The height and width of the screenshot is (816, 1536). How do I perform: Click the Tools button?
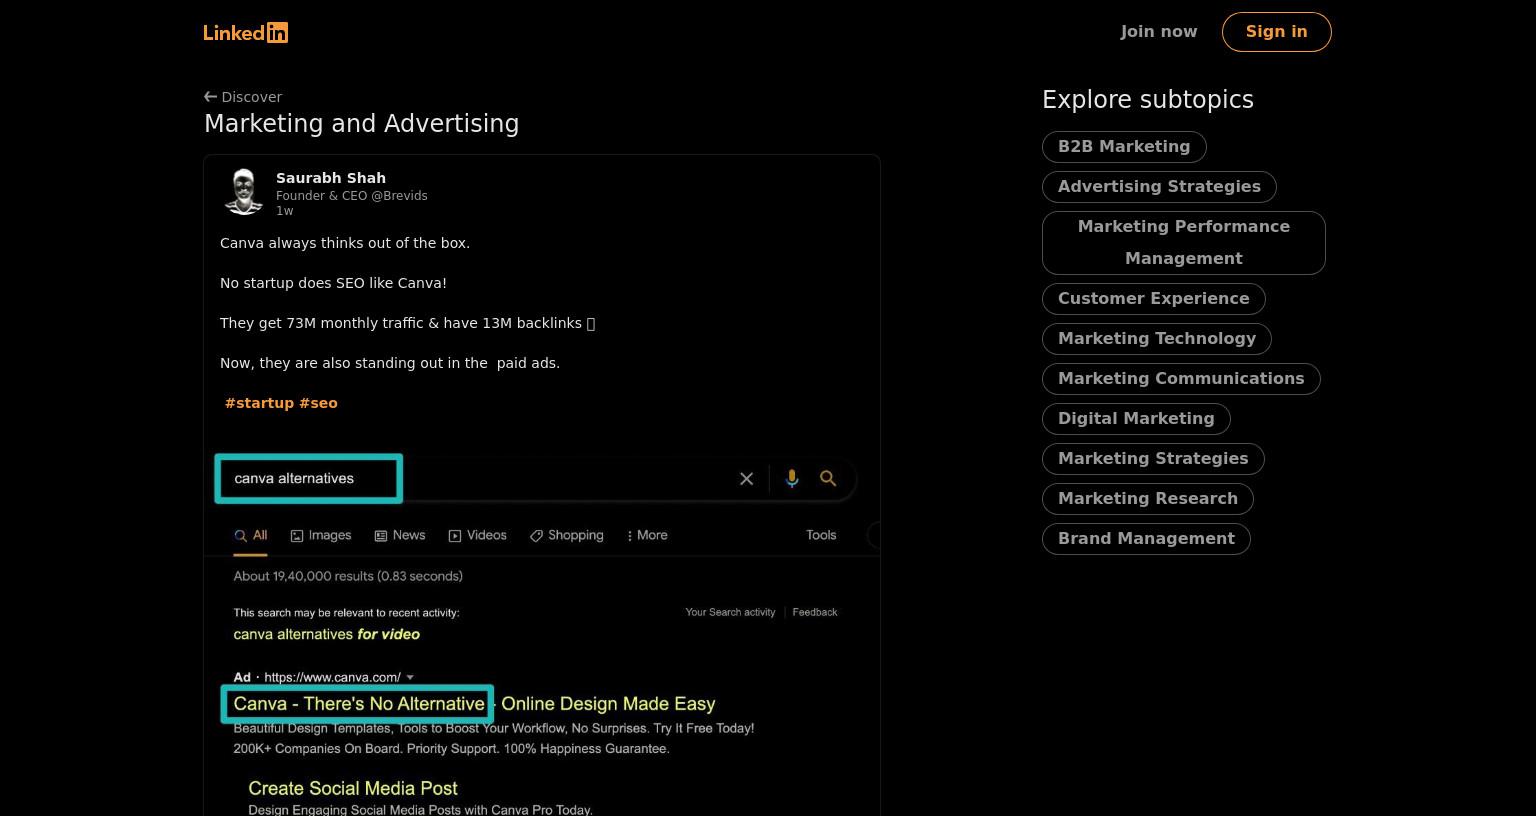pyautogui.click(x=821, y=535)
